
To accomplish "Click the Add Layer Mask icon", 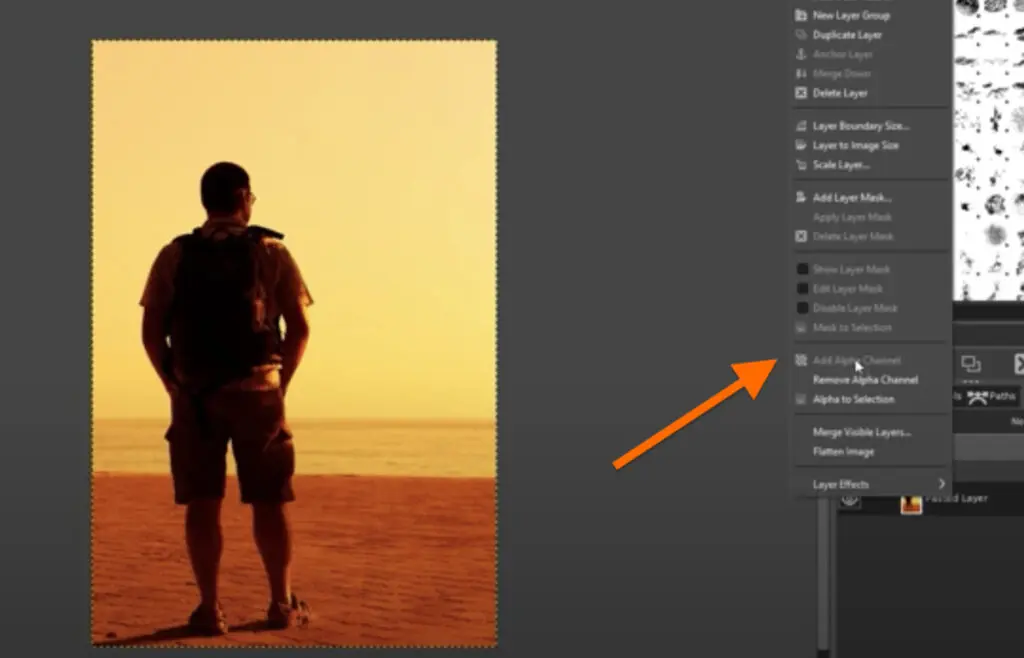I will (x=801, y=198).
